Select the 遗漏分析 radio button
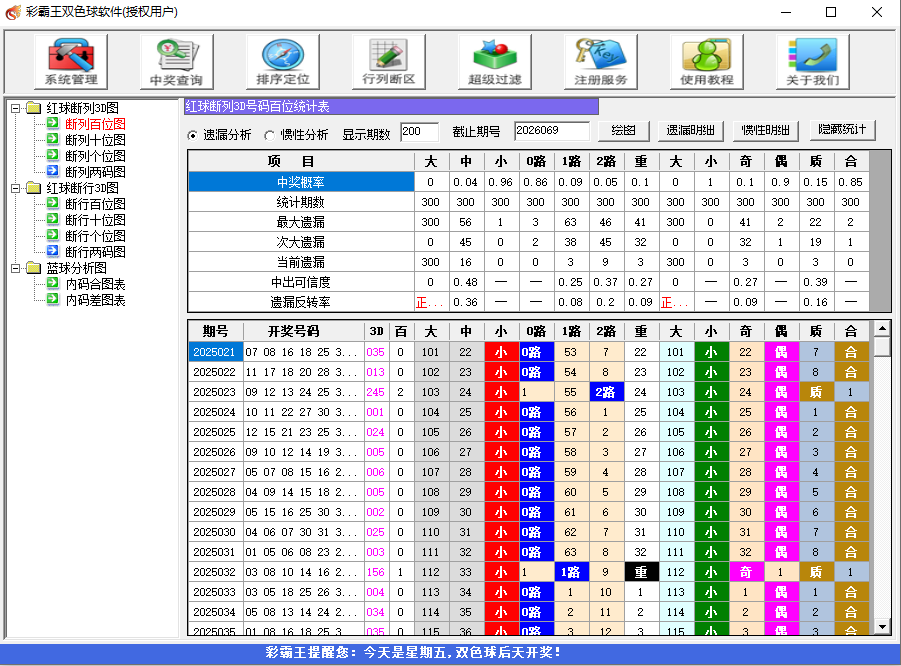 (x=192, y=135)
